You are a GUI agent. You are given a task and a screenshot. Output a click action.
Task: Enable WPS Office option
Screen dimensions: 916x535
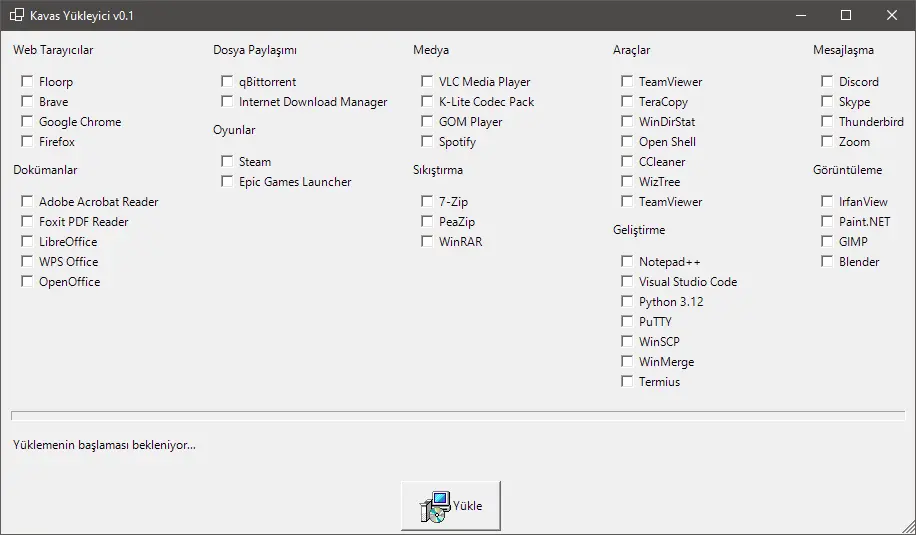(27, 261)
